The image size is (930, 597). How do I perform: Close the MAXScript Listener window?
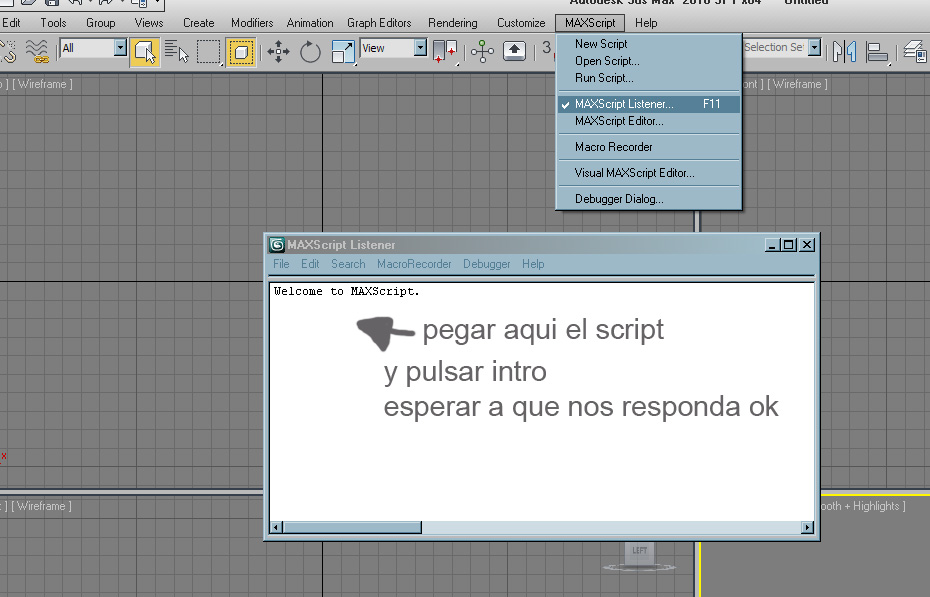pos(807,245)
